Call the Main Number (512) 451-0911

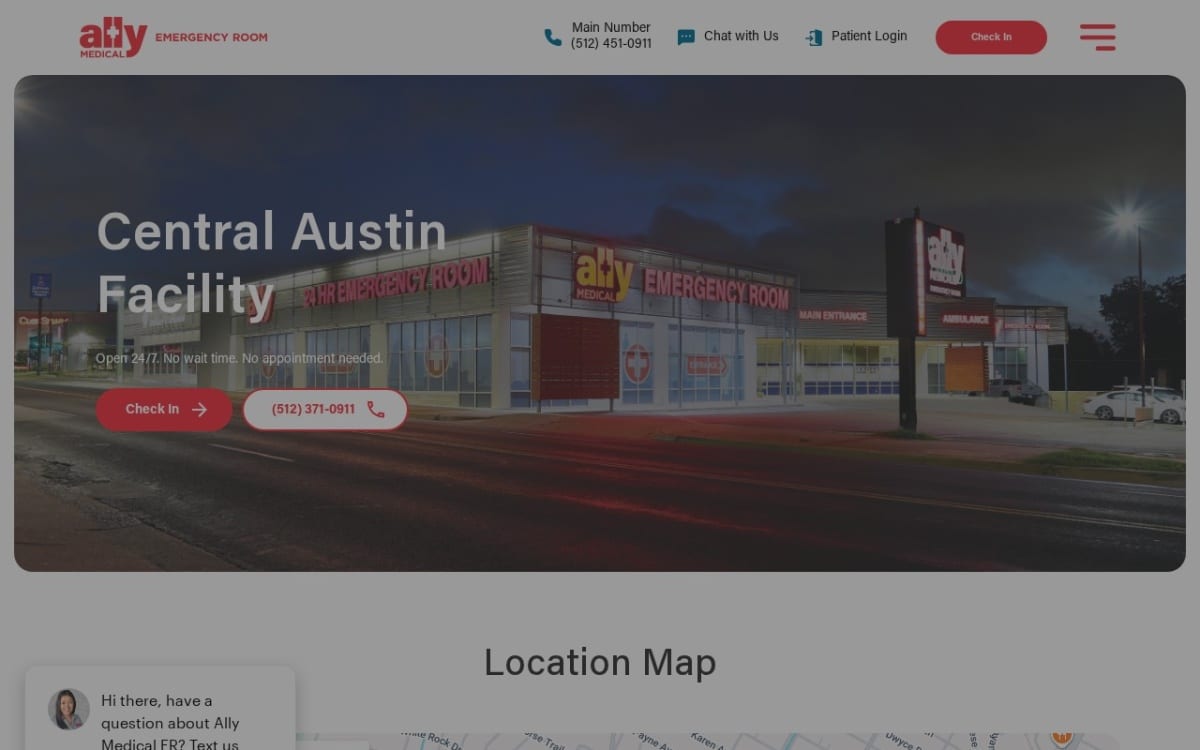click(611, 35)
